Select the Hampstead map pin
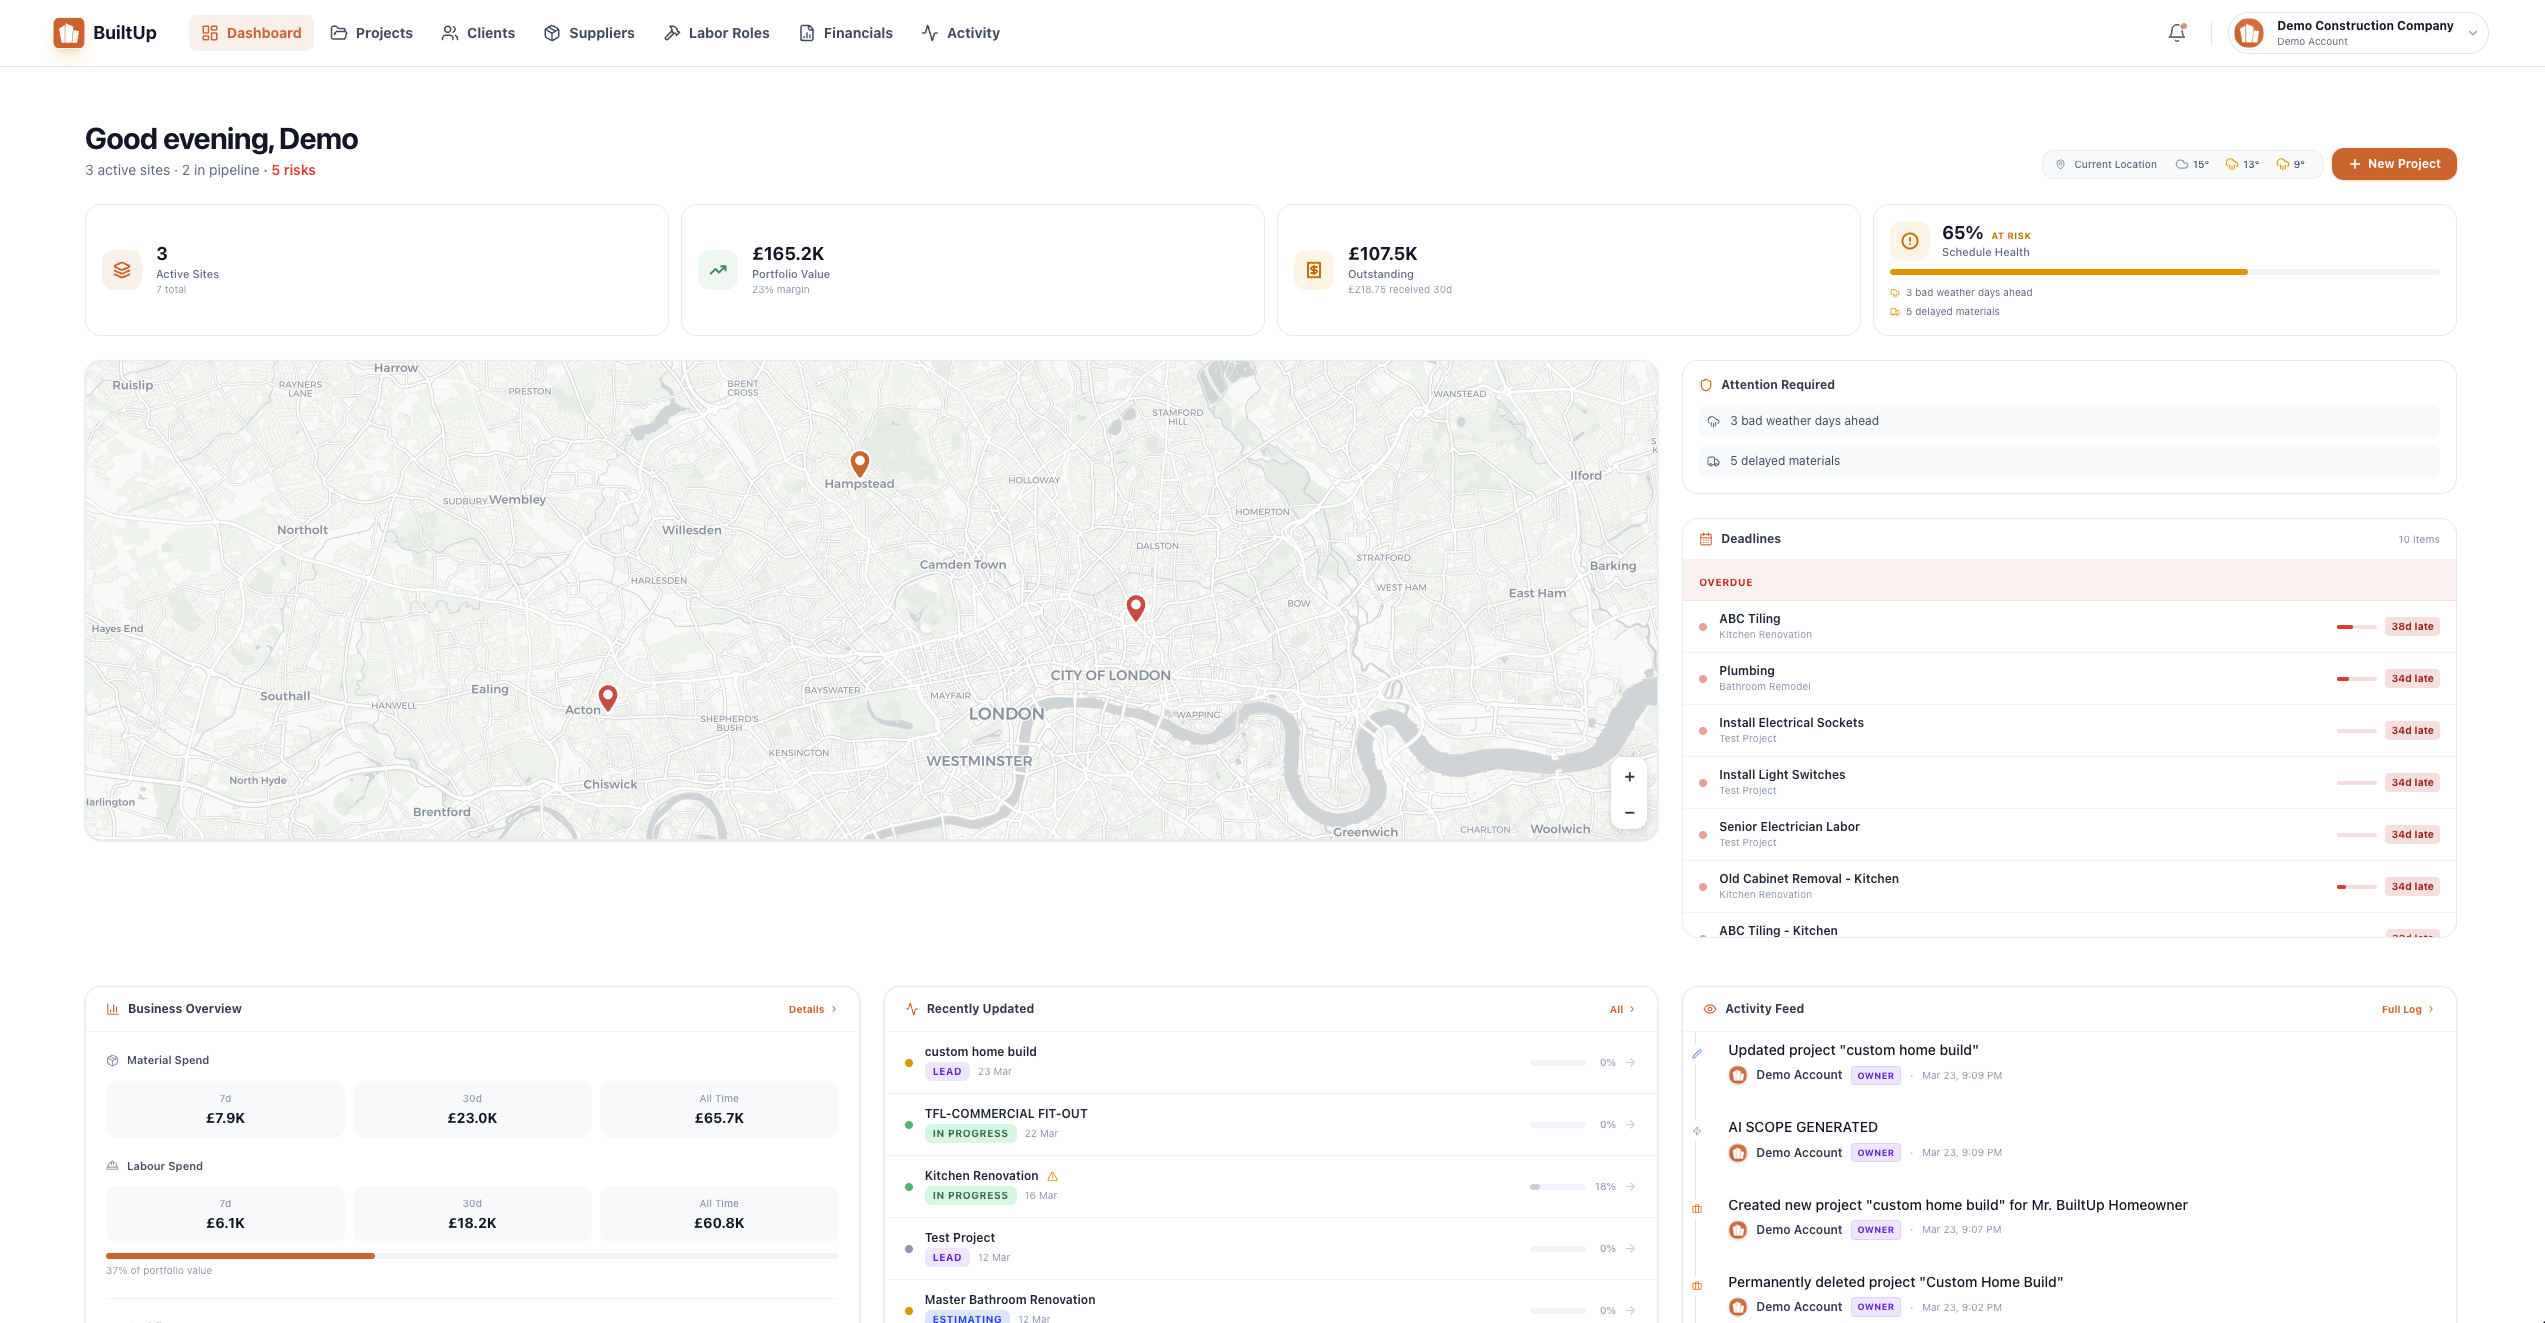Viewport: 2545px width, 1323px height. pos(860,463)
